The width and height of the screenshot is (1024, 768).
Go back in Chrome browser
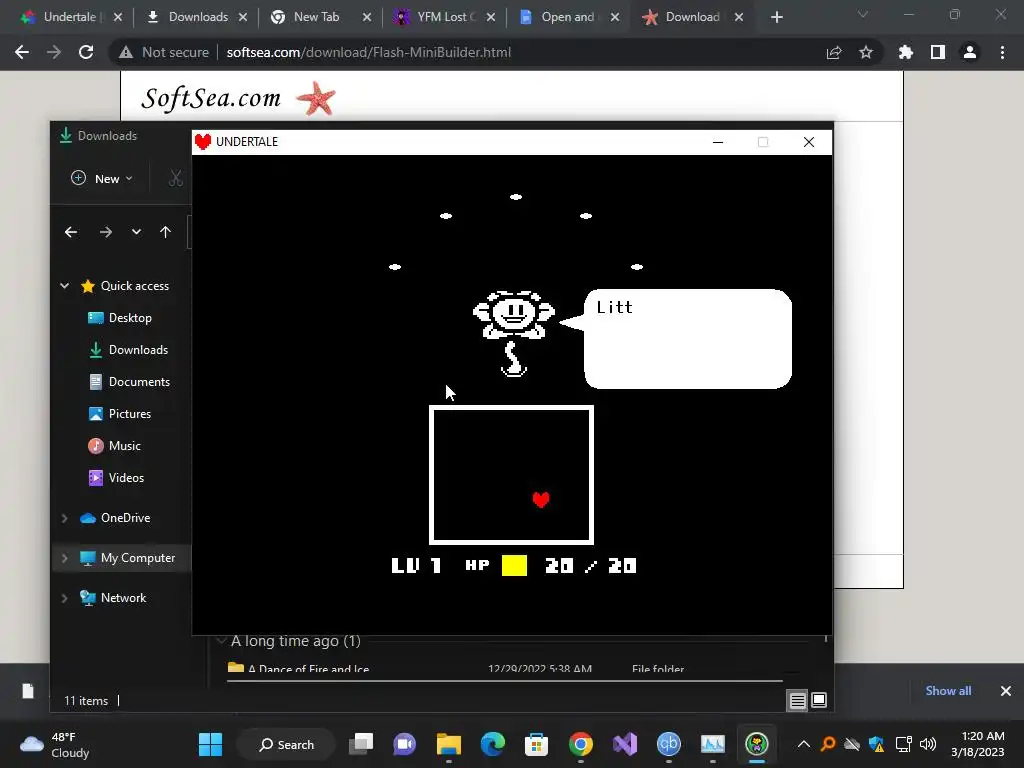(x=22, y=52)
